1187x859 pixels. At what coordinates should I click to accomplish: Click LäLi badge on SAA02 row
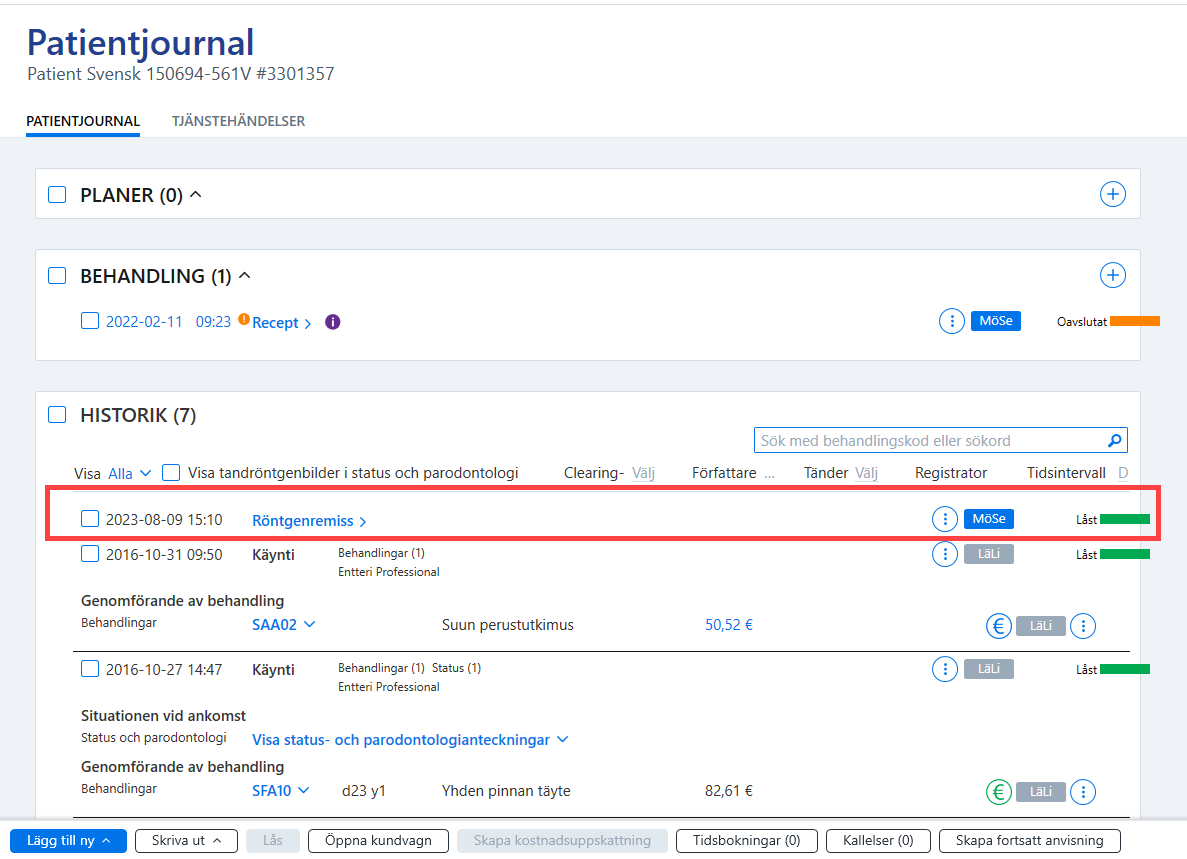pyautogui.click(x=1041, y=626)
